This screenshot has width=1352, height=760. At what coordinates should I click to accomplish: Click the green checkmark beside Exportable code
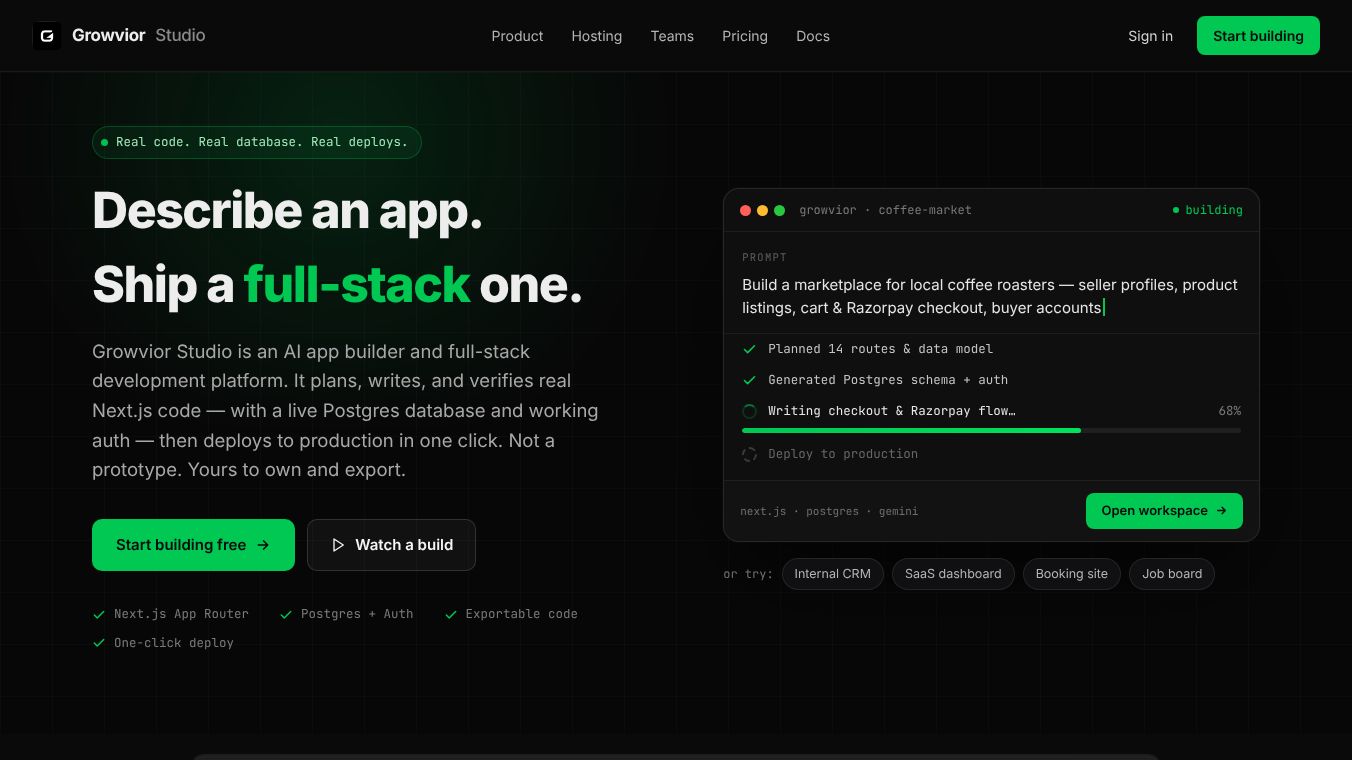point(451,614)
